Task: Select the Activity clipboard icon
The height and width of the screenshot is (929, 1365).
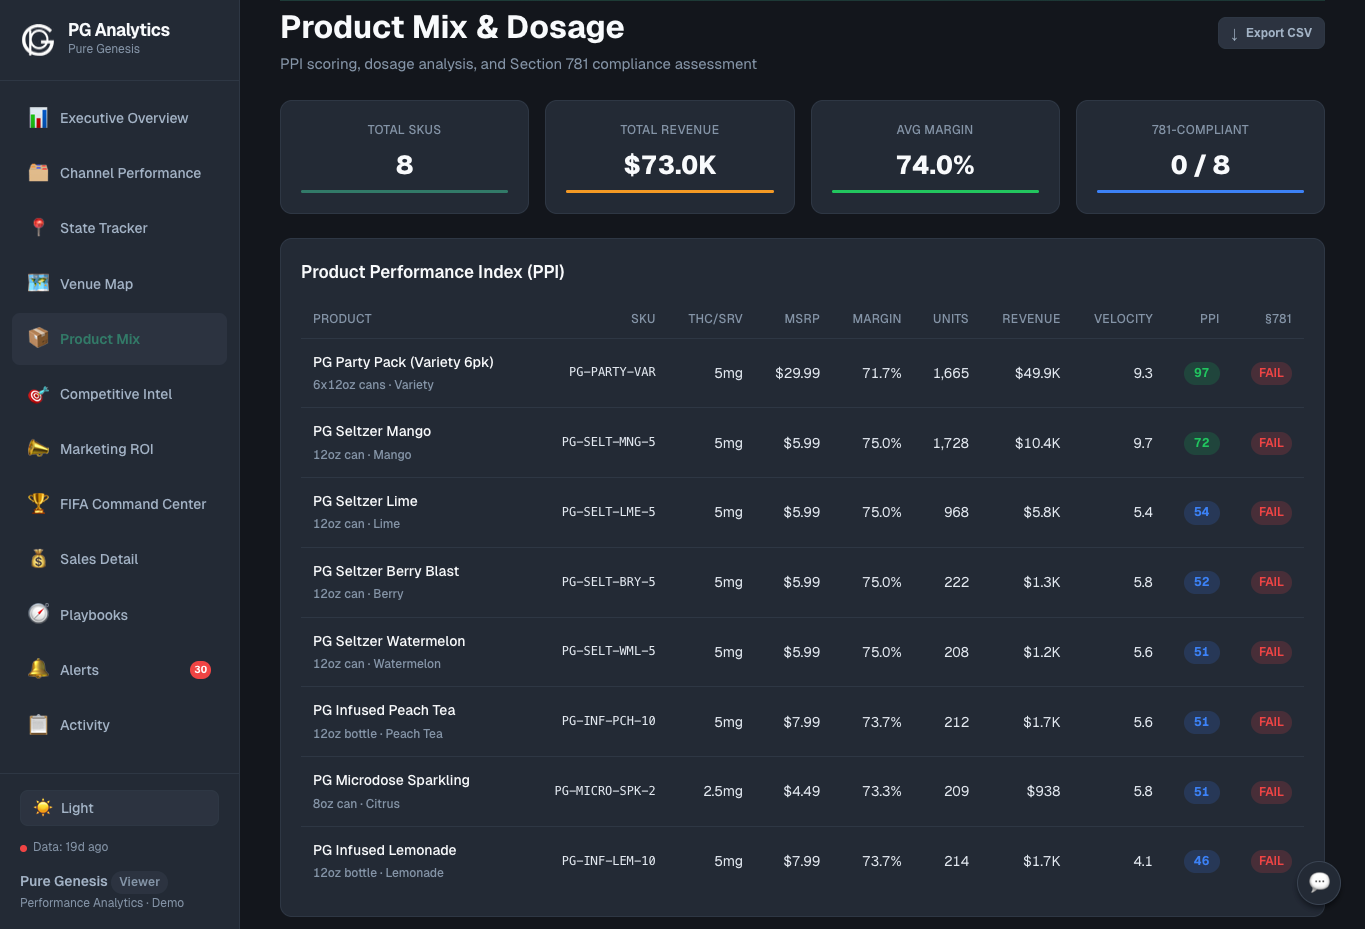Action: coord(38,724)
